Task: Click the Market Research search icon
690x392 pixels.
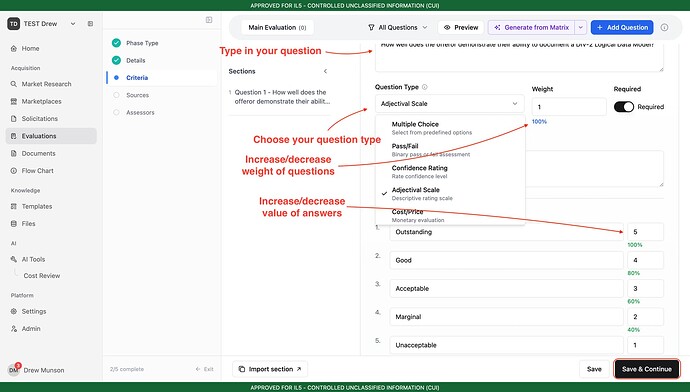Action: click(x=14, y=84)
